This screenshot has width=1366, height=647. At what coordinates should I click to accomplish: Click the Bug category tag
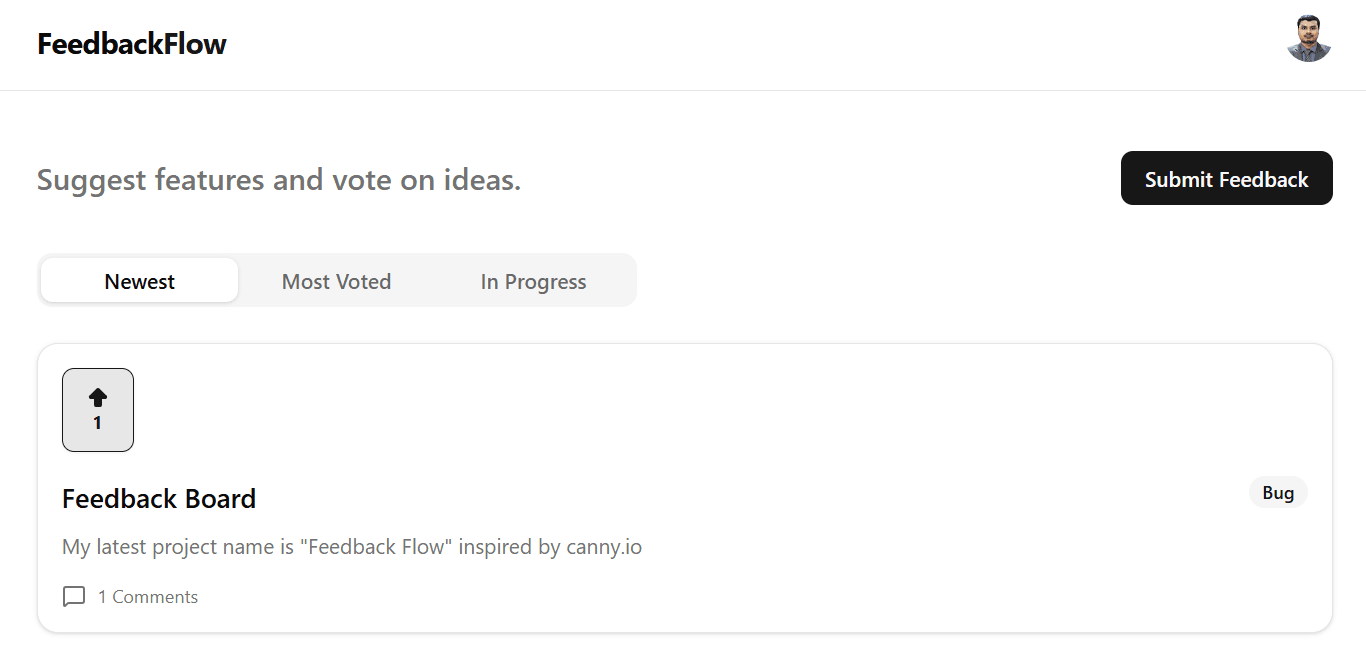tap(1278, 492)
